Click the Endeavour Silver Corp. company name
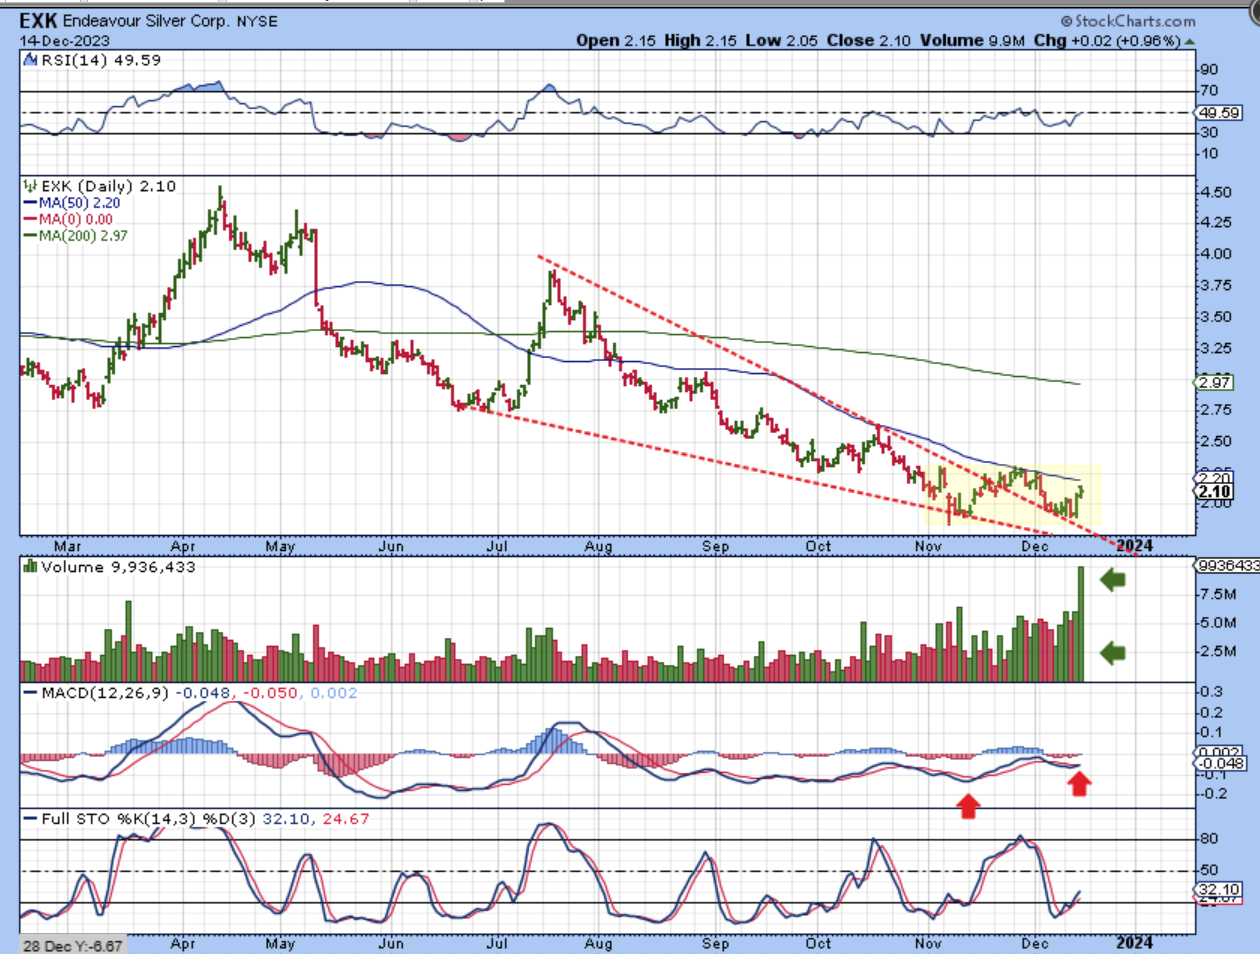1260x954 pixels. [147, 21]
